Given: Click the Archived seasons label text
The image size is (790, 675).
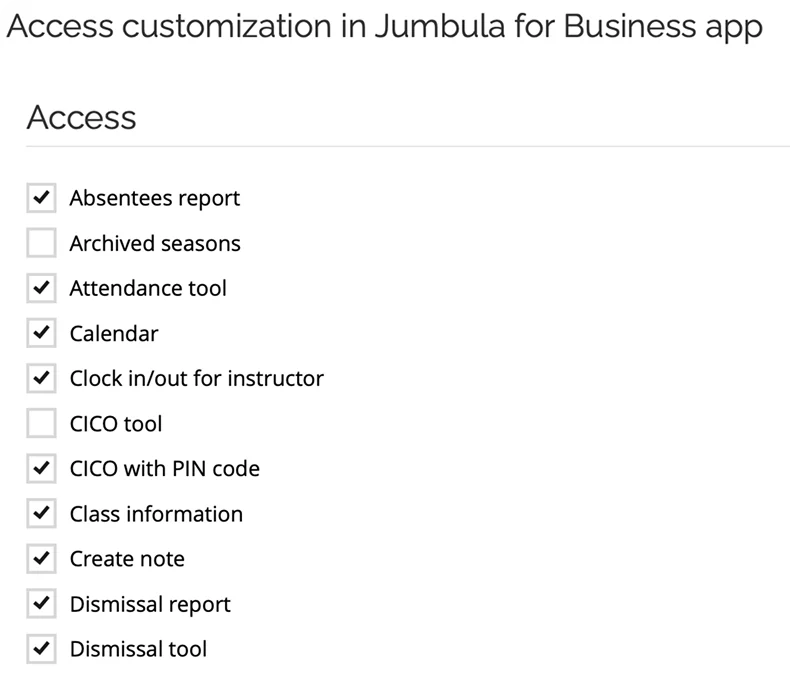Looking at the screenshot, I should [x=155, y=243].
